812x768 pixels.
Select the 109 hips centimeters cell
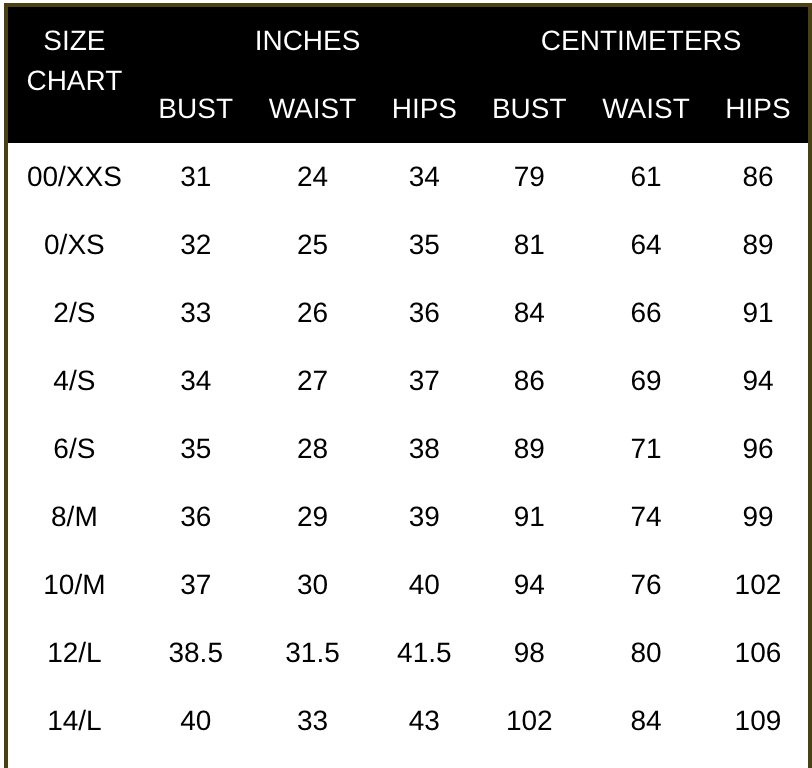757,721
